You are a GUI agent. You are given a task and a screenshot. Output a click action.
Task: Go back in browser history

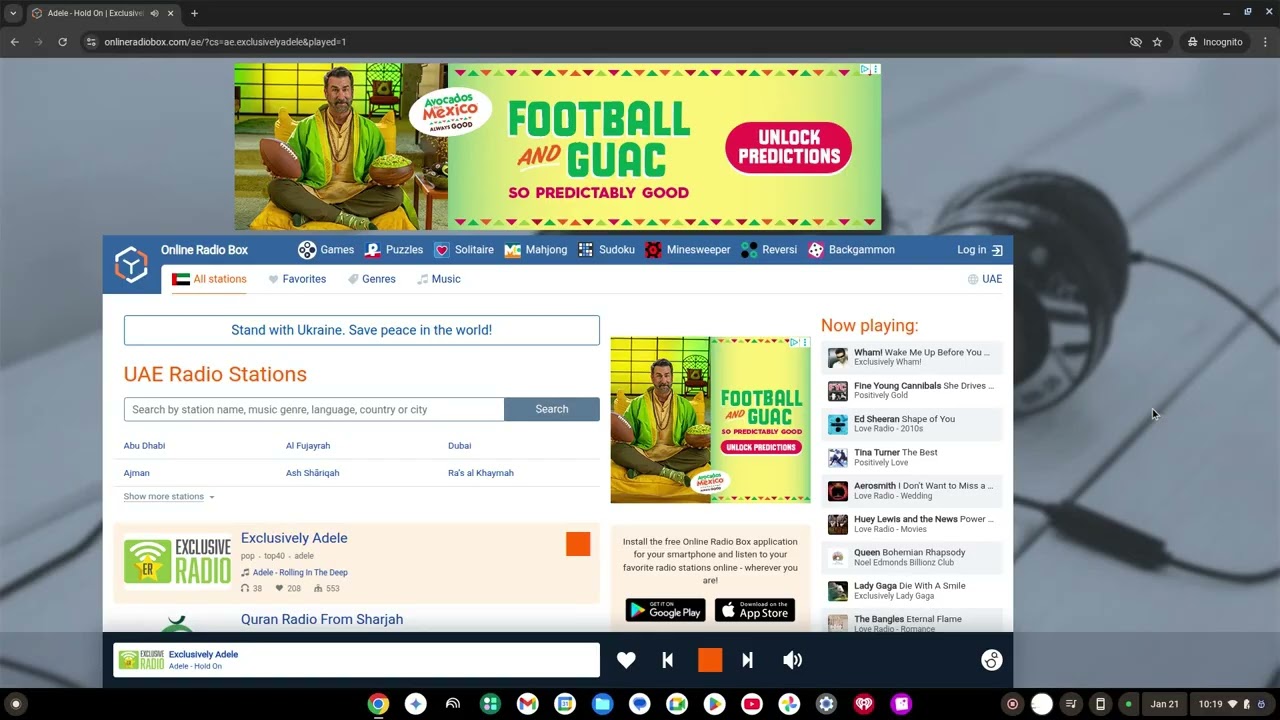coord(14,42)
